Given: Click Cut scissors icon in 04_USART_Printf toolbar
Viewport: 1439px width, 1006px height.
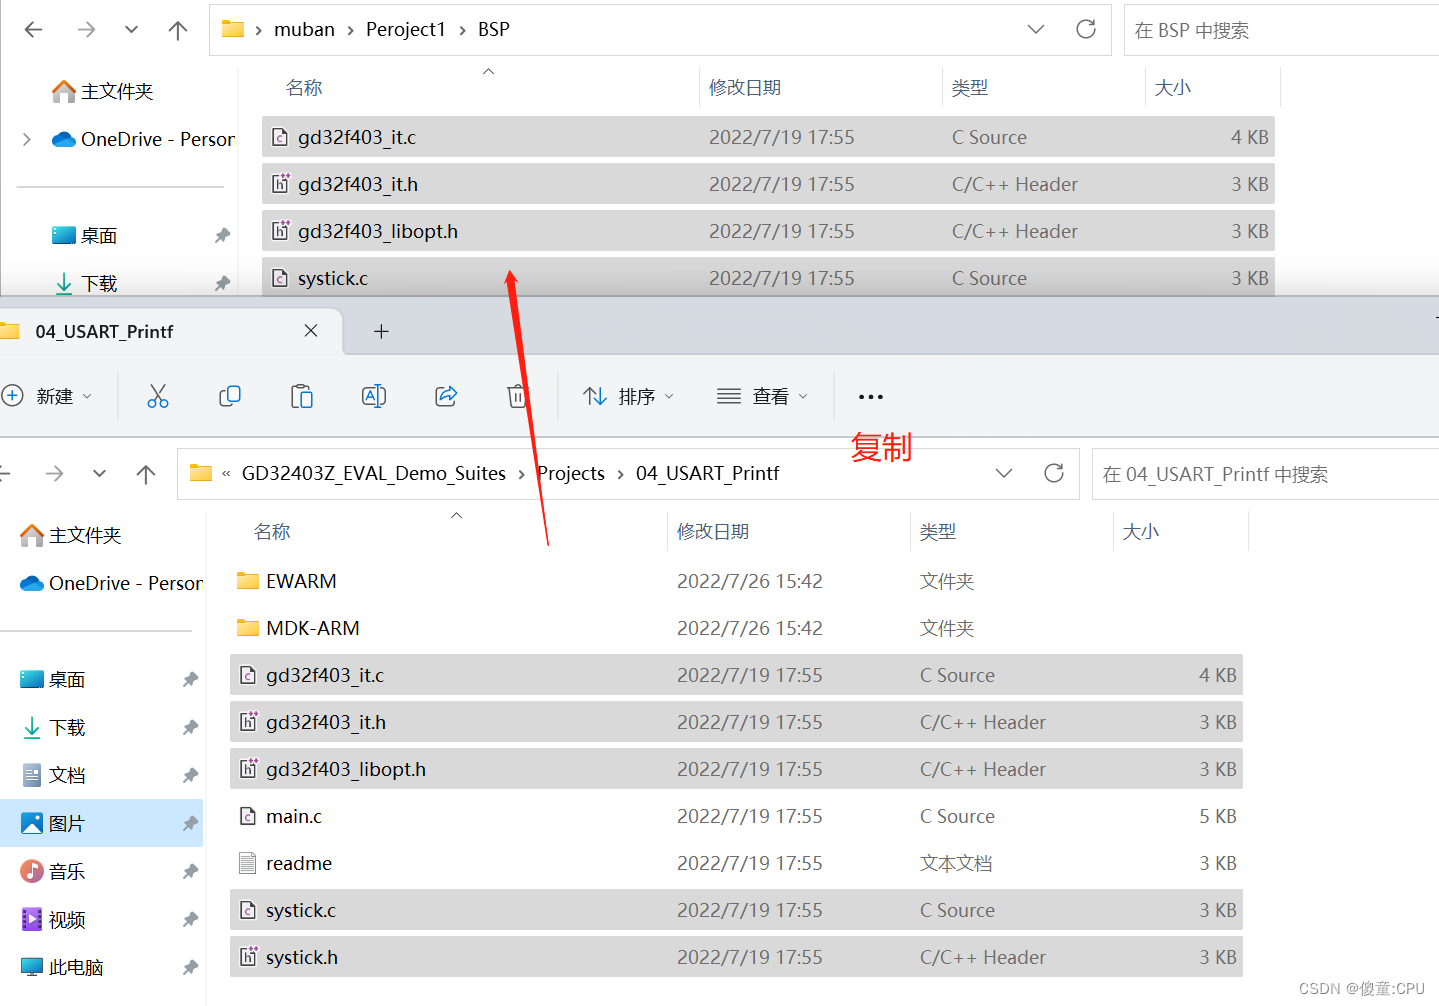Looking at the screenshot, I should (158, 396).
